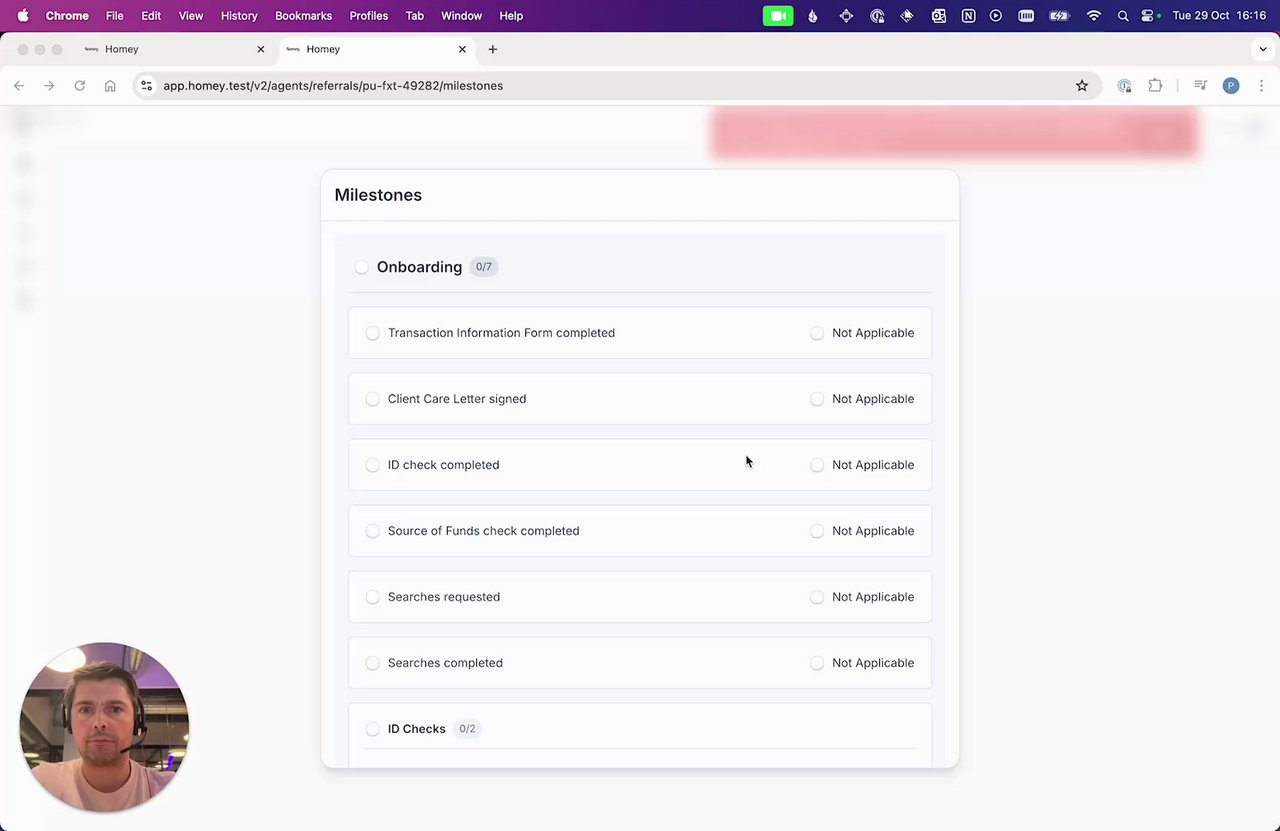Click the Onboarding 0/7 progress badge
This screenshot has height=831, width=1280.
[484, 267]
